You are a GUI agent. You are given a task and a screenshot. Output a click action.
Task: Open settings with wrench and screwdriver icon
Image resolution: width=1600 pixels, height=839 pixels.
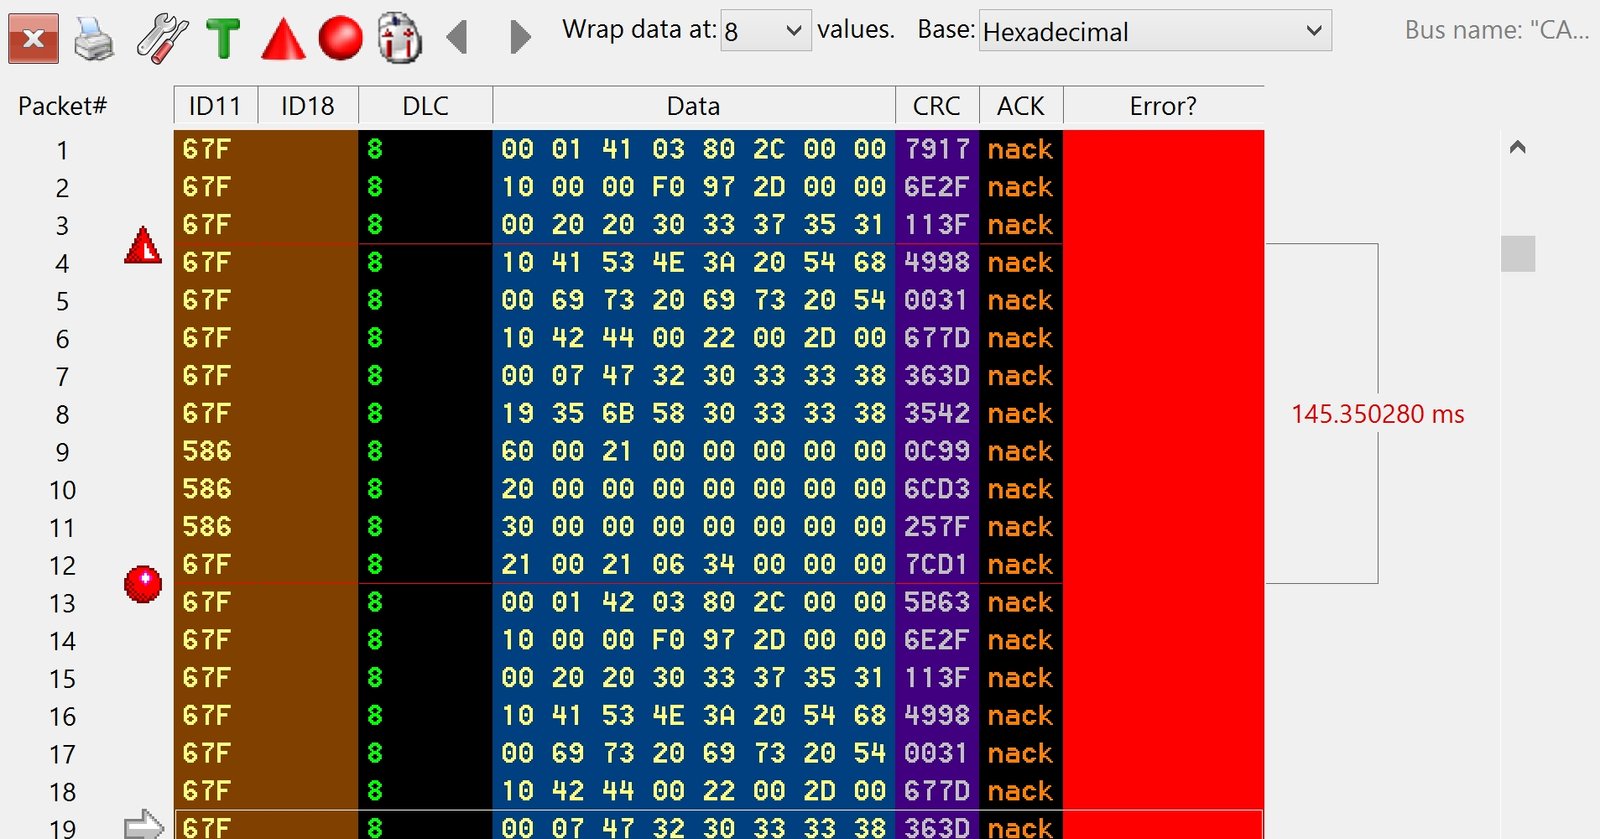162,39
